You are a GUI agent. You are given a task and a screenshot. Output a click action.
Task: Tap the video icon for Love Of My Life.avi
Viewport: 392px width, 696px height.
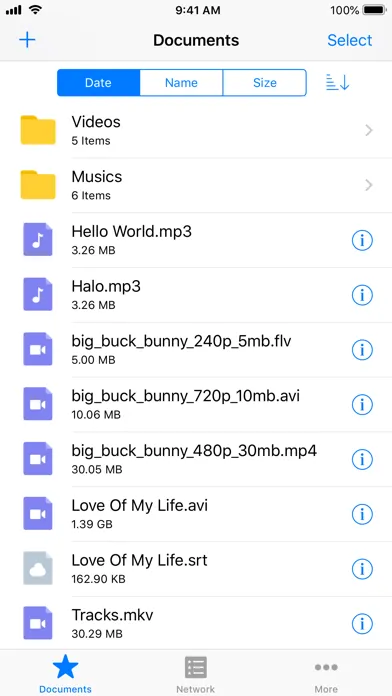click(x=38, y=514)
